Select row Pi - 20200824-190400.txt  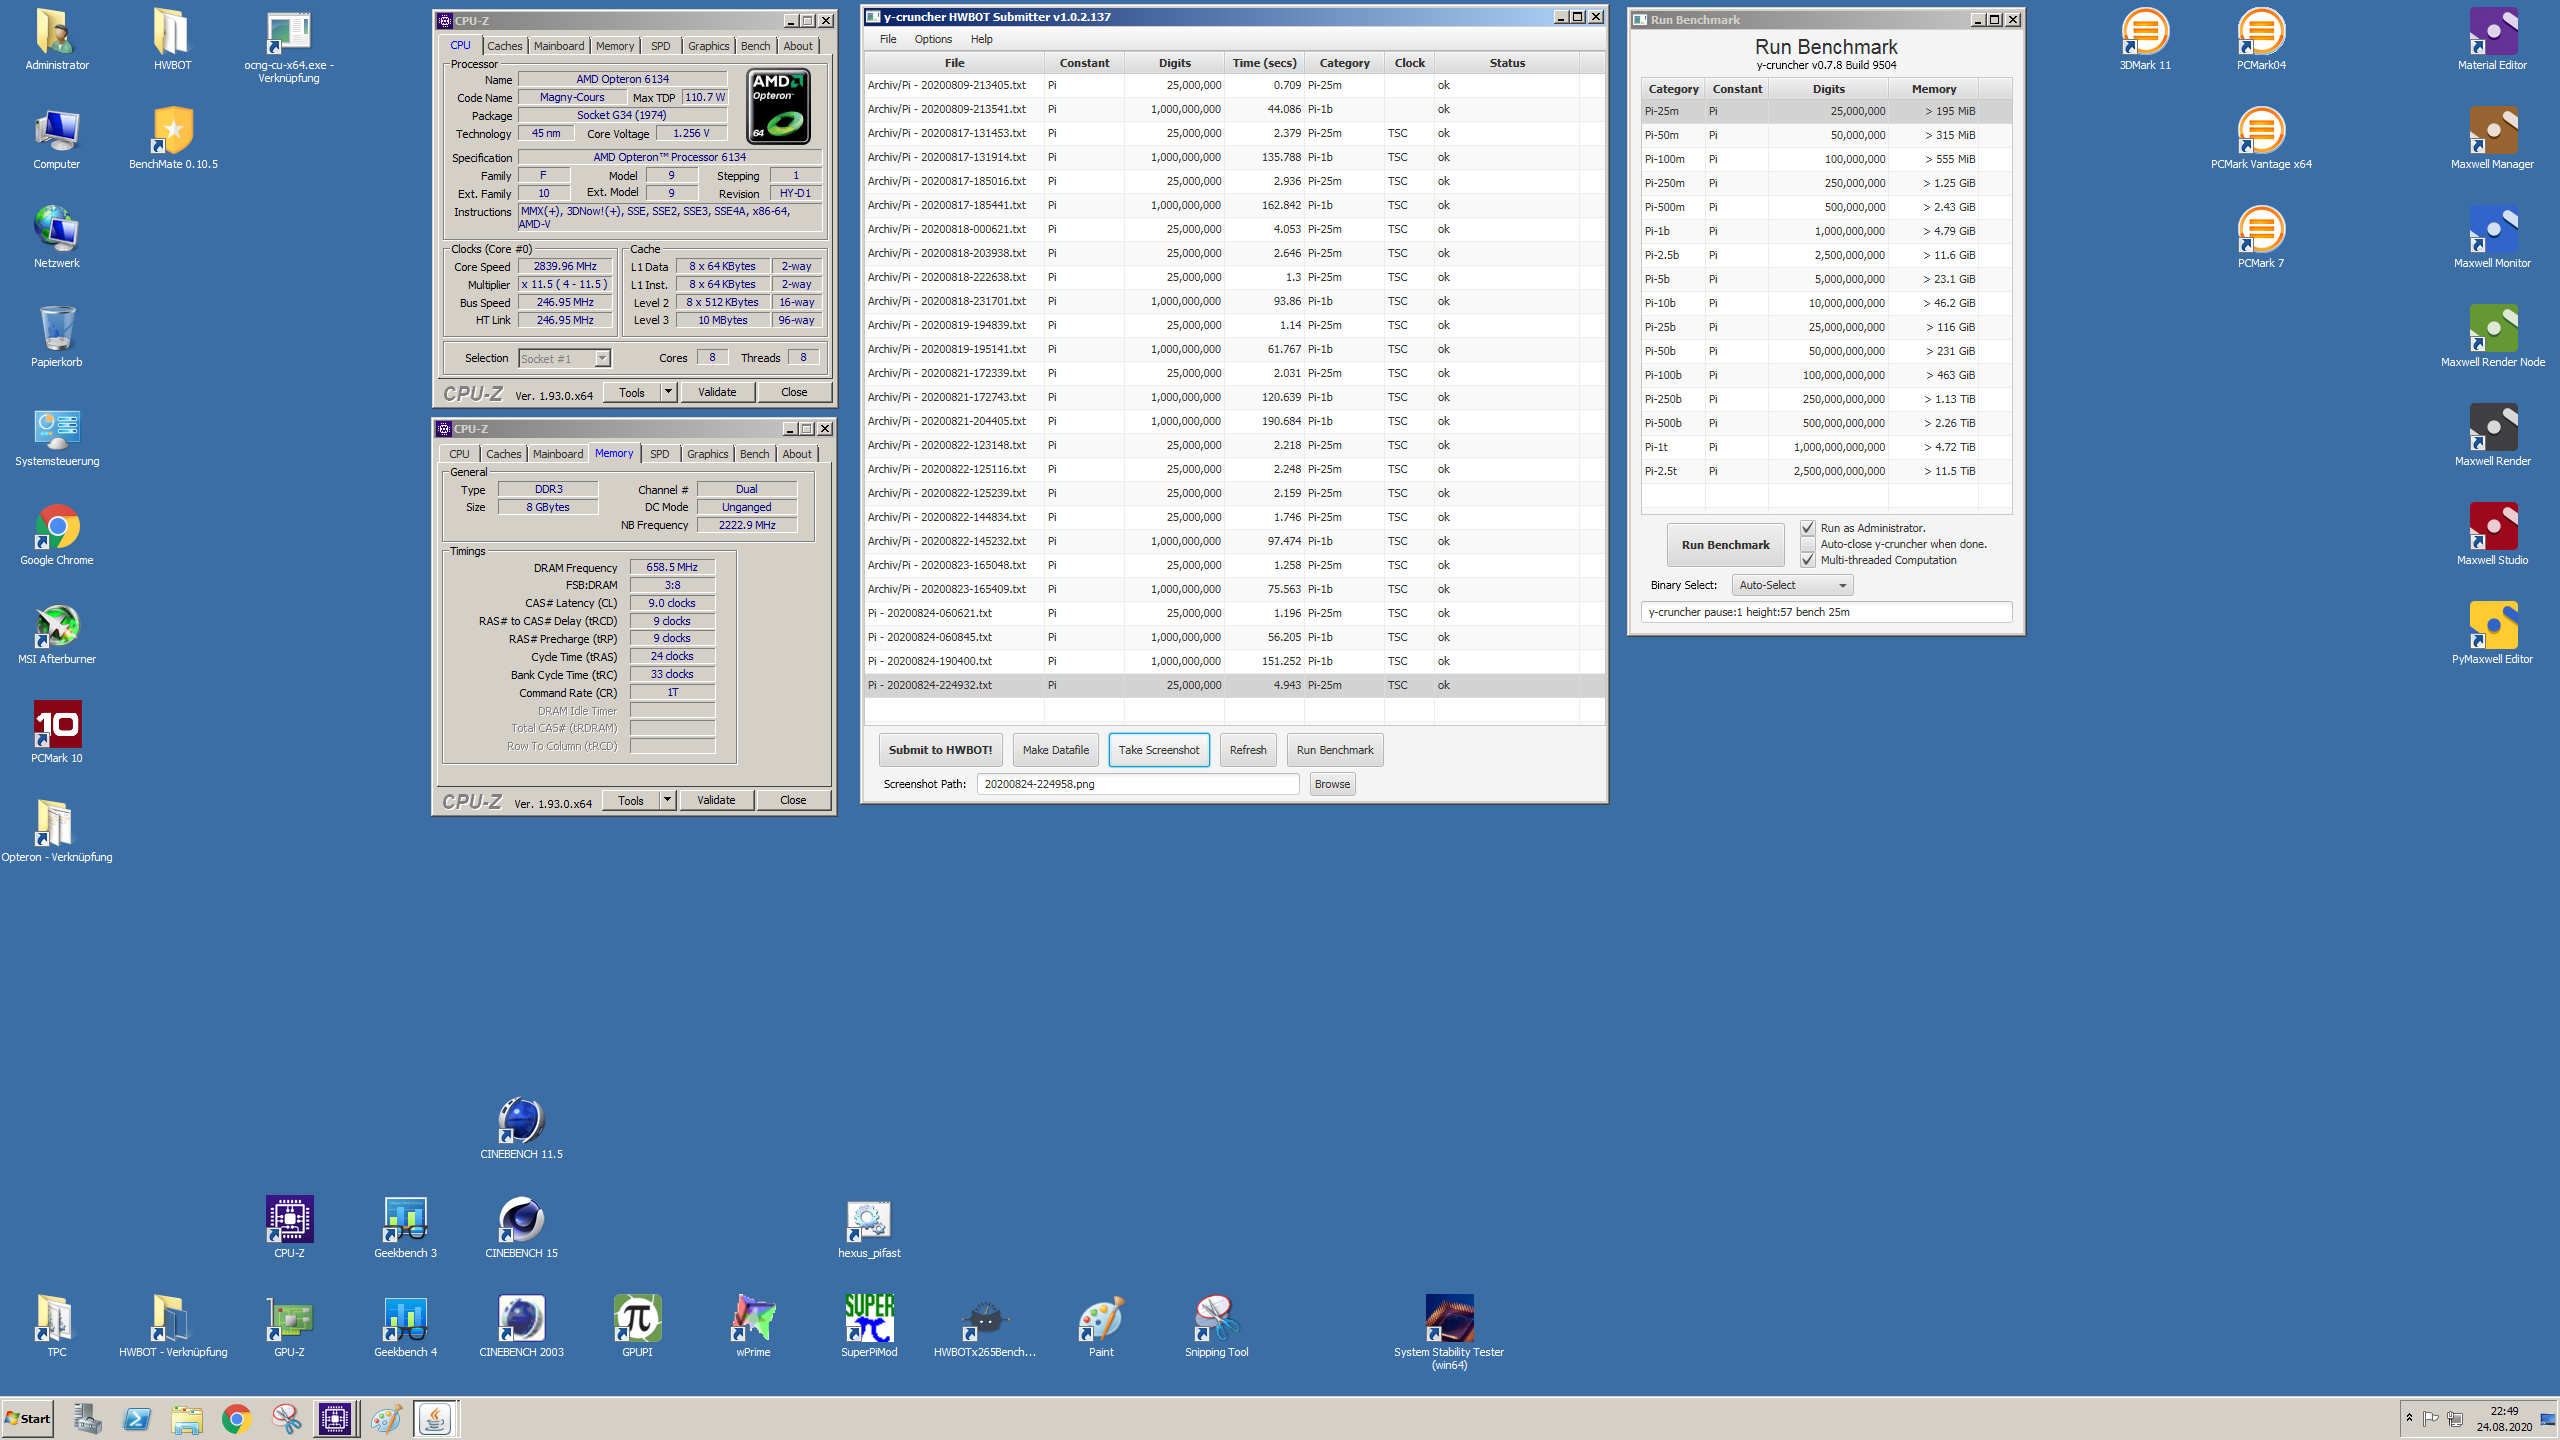click(x=1234, y=661)
